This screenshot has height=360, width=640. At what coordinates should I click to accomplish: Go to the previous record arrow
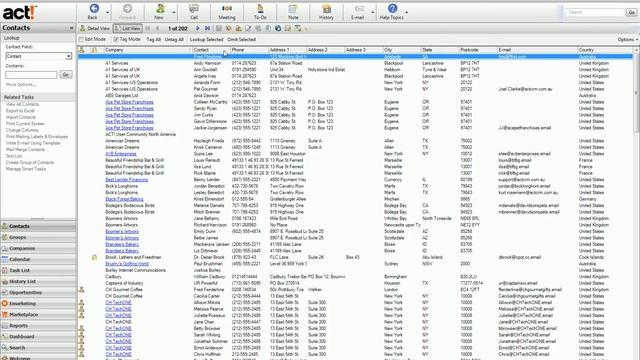(157, 28)
